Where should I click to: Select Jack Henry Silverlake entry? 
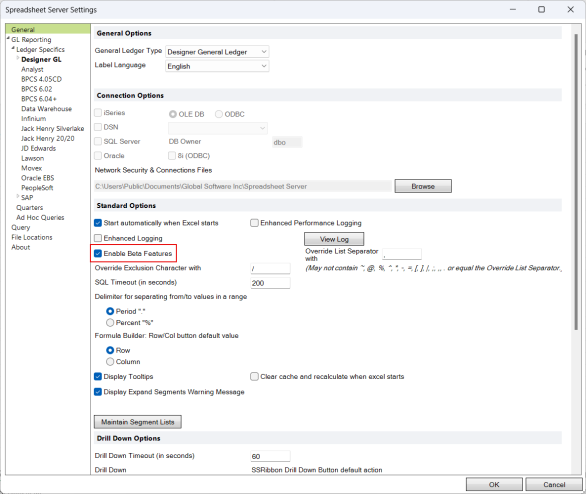pyautogui.click(x=53, y=129)
